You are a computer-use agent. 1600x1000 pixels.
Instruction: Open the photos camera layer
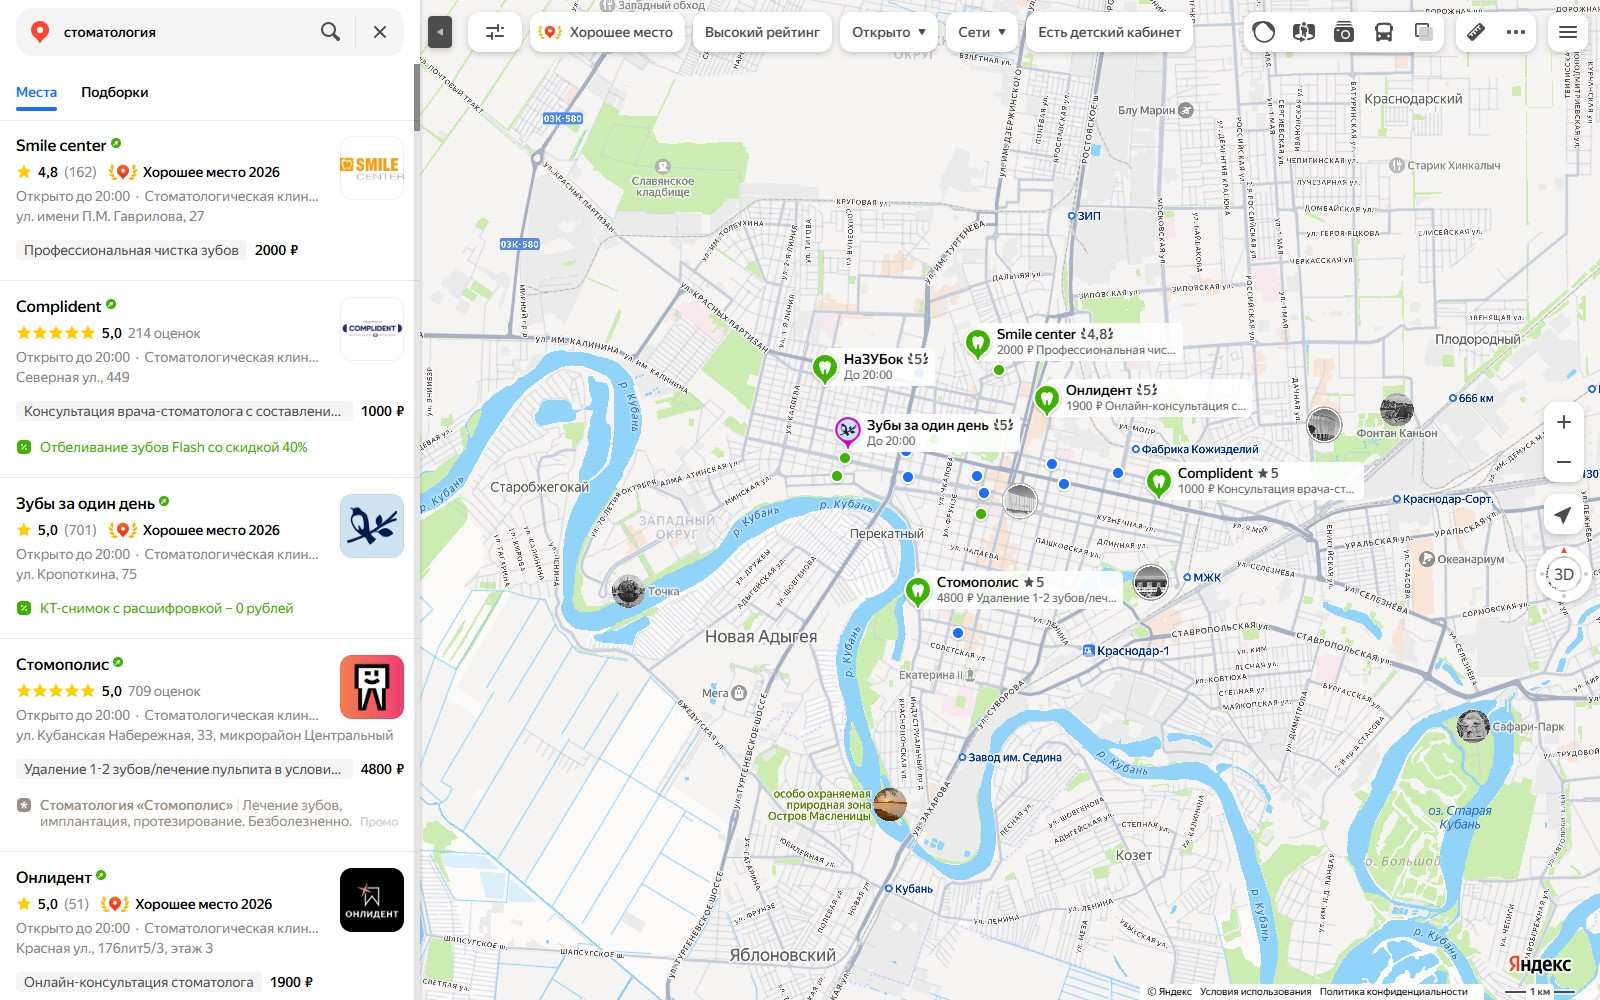[1343, 32]
